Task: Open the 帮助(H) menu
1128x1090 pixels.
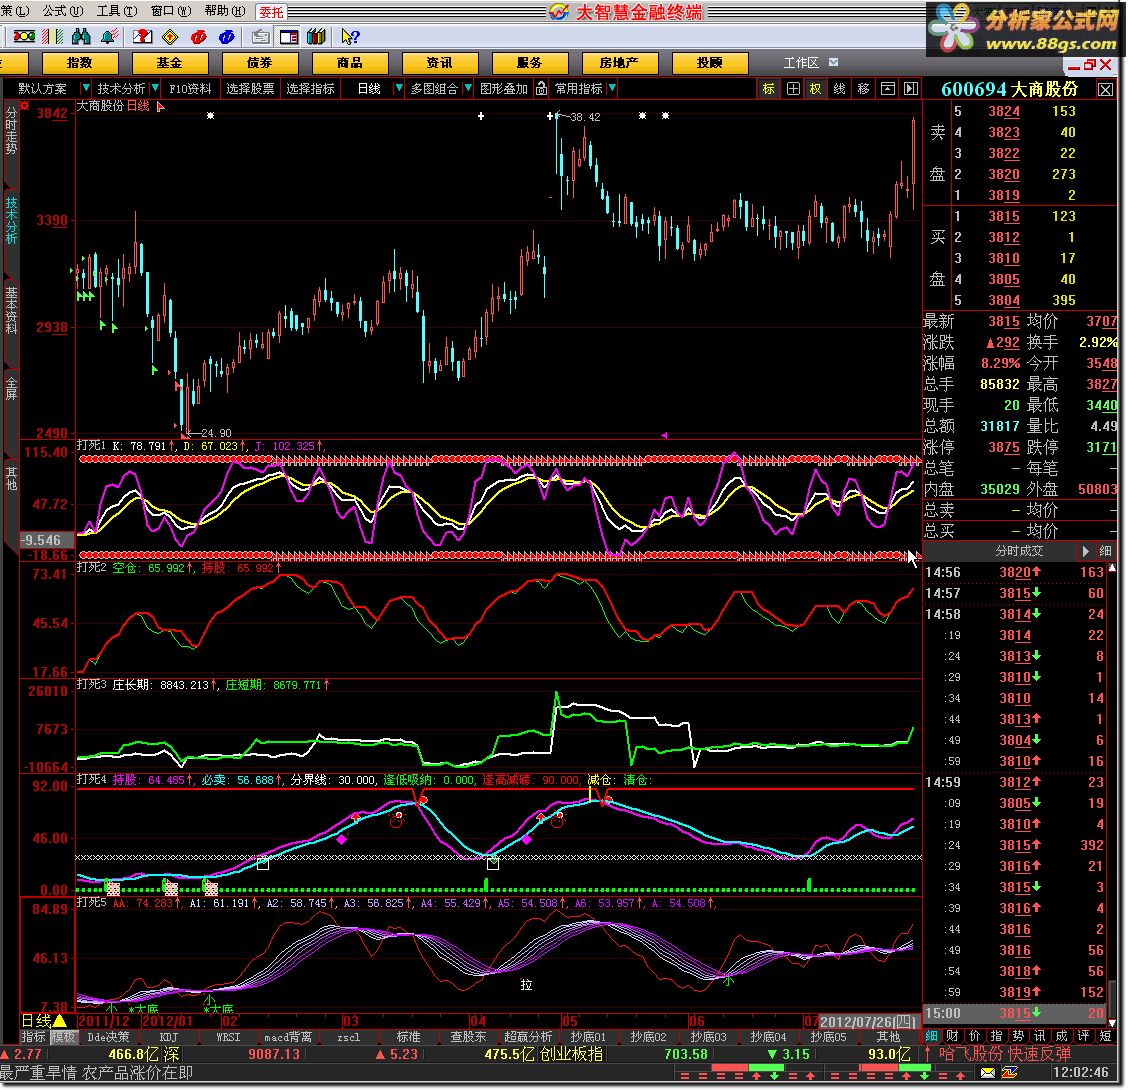Action: tap(225, 11)
